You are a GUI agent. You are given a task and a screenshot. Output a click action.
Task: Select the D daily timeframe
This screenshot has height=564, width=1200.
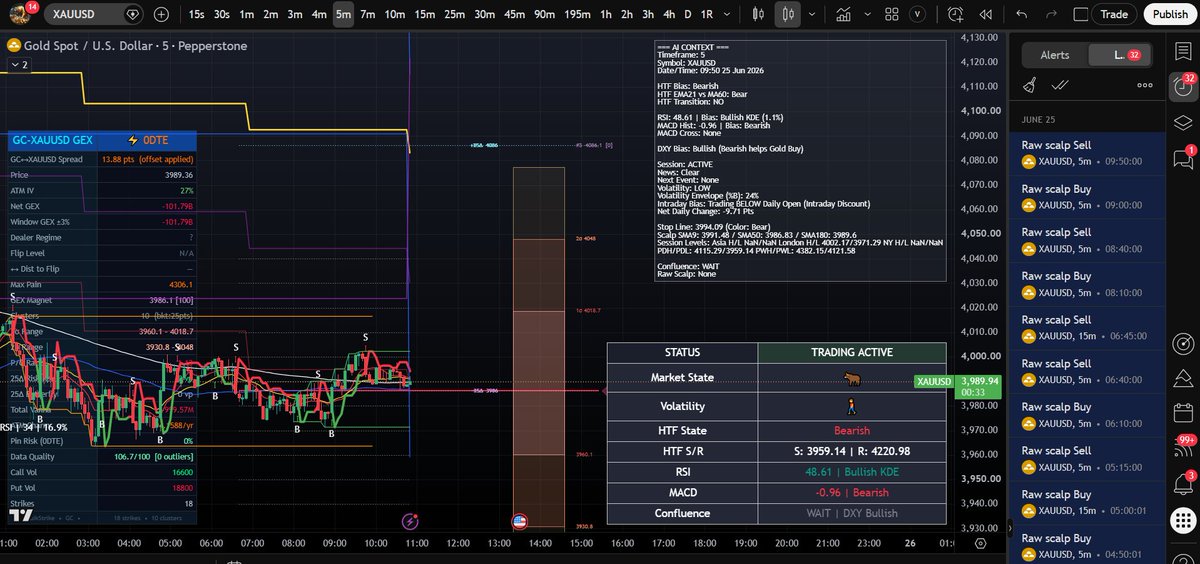686,15
